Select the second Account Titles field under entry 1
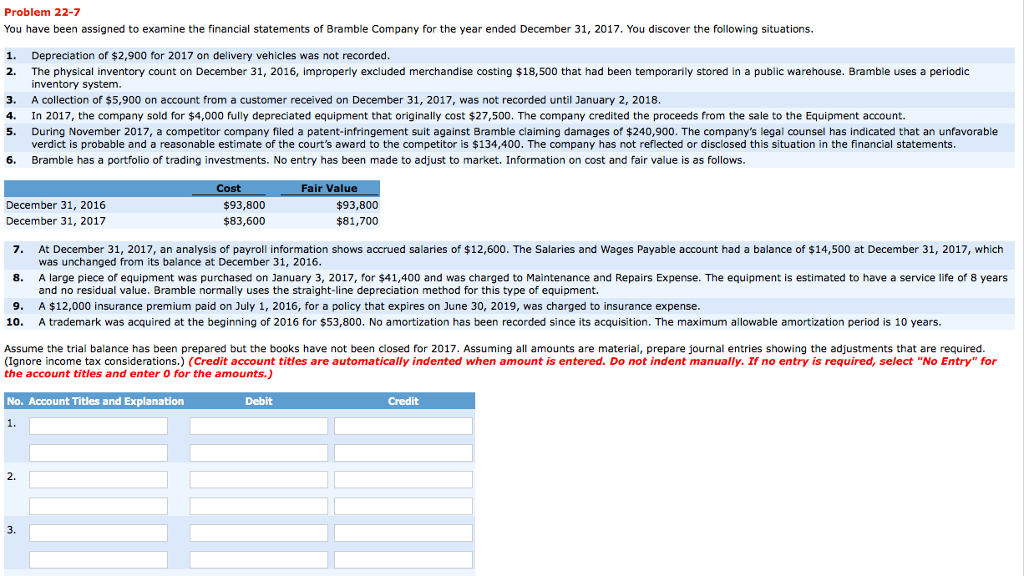Screen dimensions: 1024x576 coord(100,452)
